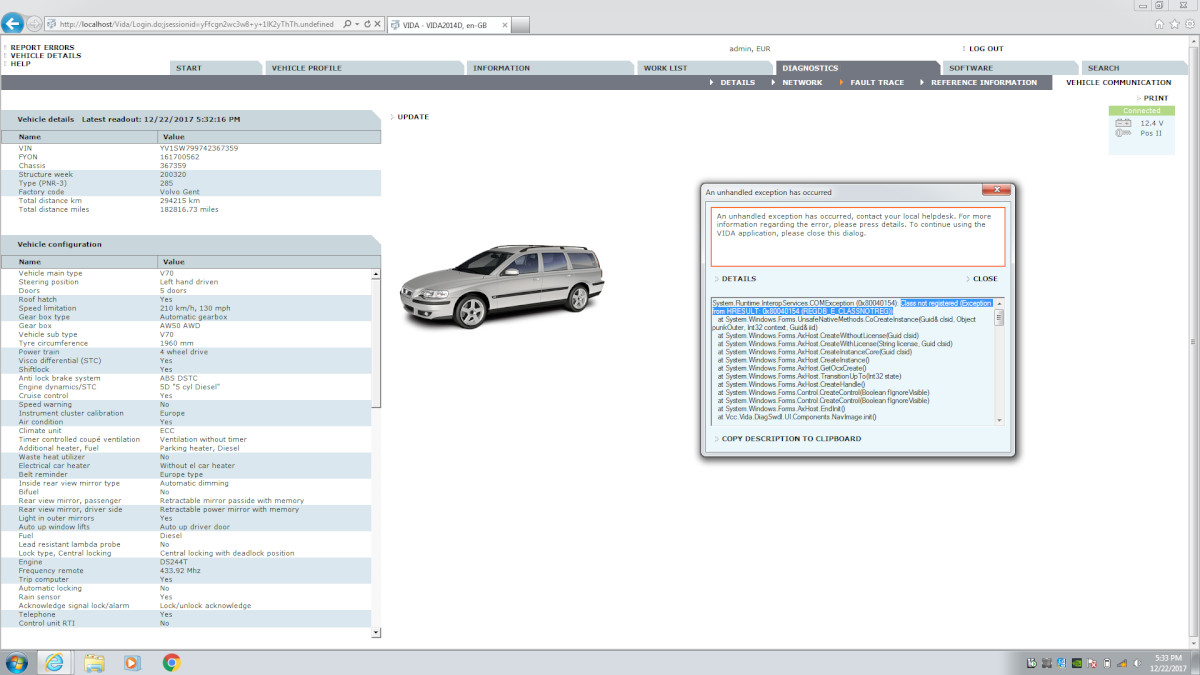Select FAULT TRACE in the diagnostics submenu

876,83
